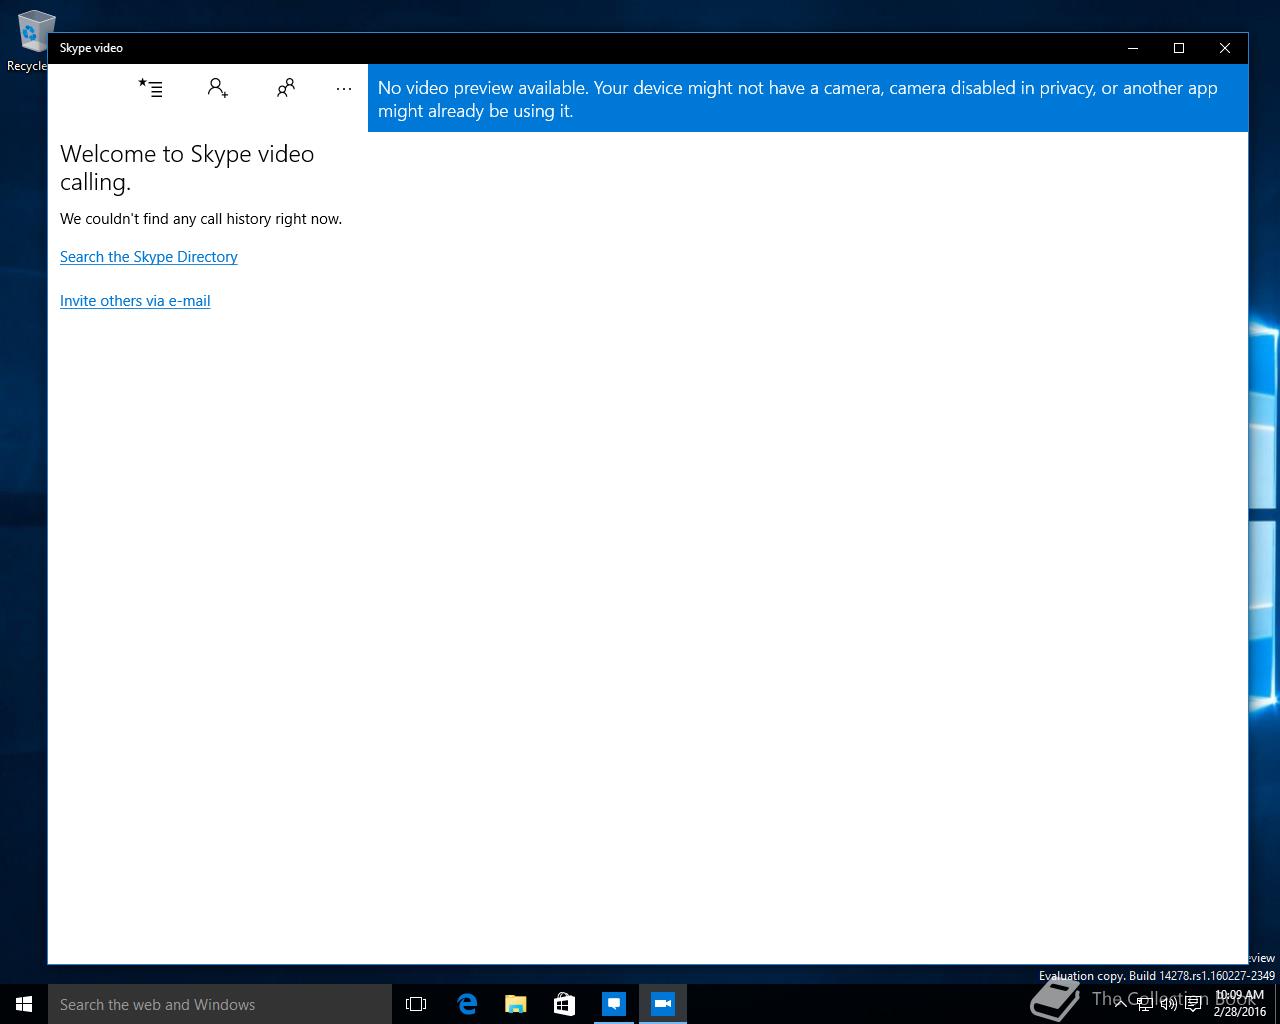The height and width of the screenshot is (1024, 1280).
Task: Open the Recycle Bin desktop icon
Action: [x=30, y=41]
